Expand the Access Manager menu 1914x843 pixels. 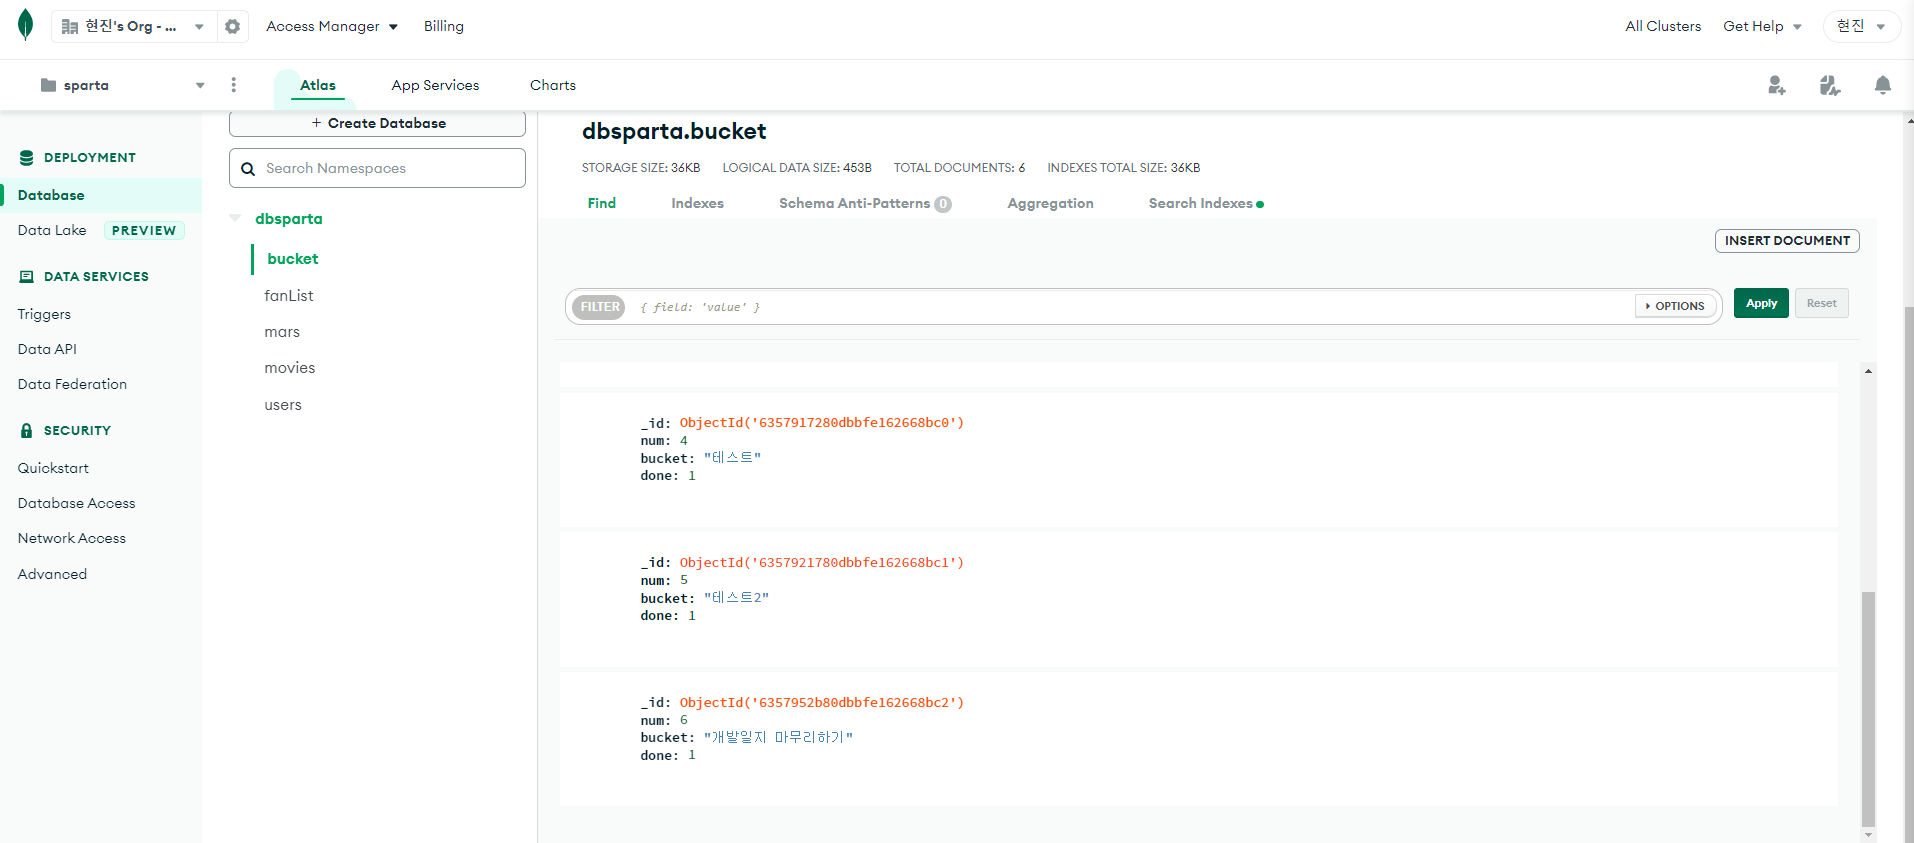coord(332,26)
